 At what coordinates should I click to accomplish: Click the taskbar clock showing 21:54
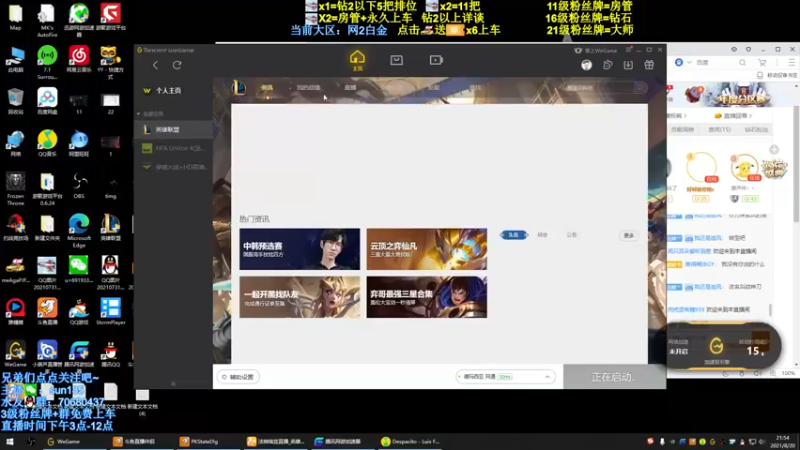[x=782, y=441]
